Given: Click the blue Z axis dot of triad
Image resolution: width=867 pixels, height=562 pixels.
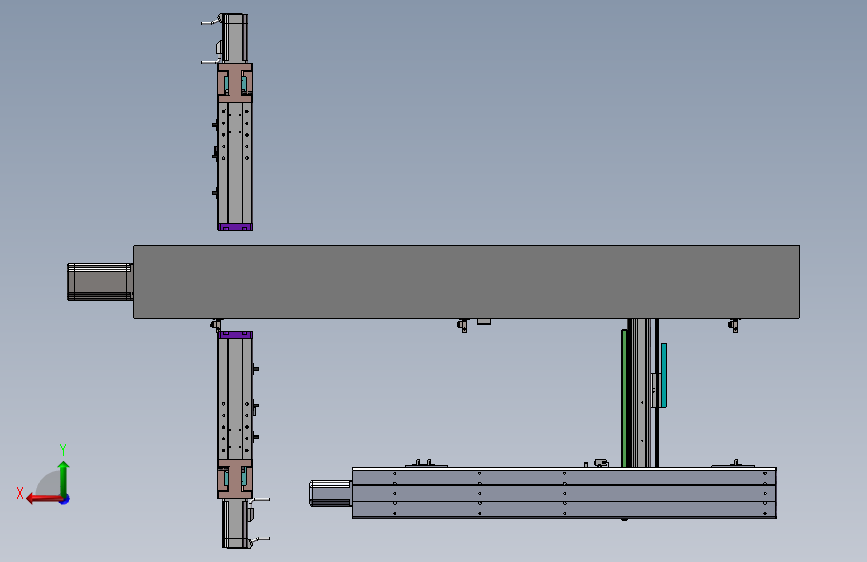Looking at the screenshot, I should [65, 499].
